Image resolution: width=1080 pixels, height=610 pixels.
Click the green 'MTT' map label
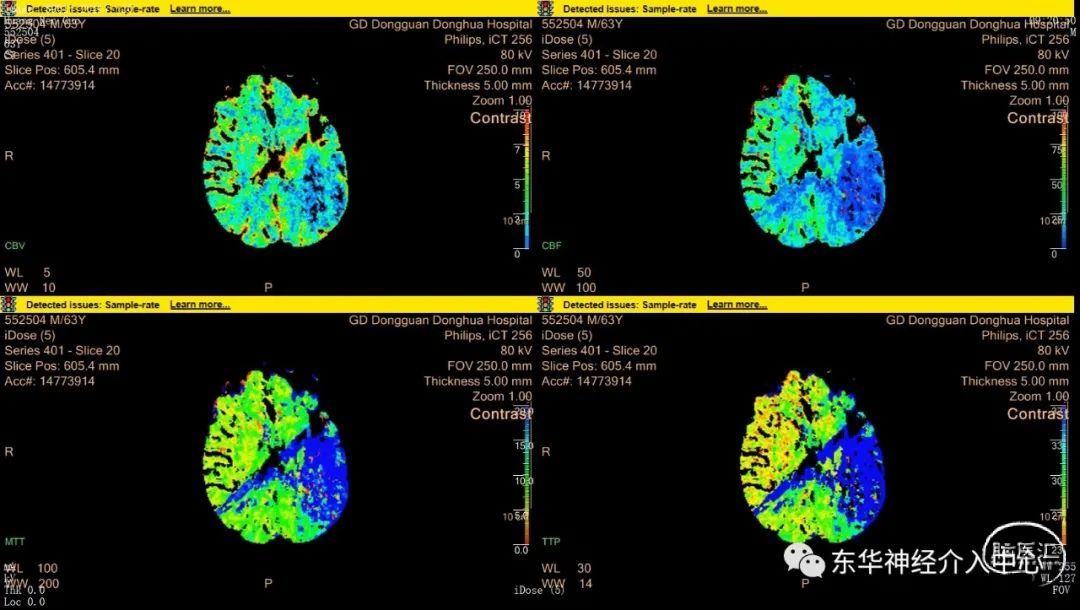click(14, 542)
